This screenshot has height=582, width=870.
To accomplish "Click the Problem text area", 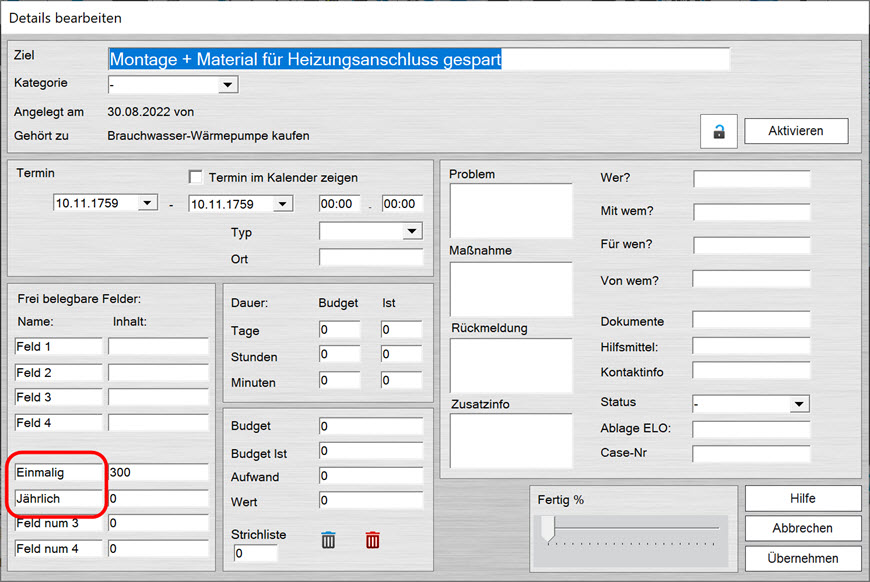I will tap(510, 210).
